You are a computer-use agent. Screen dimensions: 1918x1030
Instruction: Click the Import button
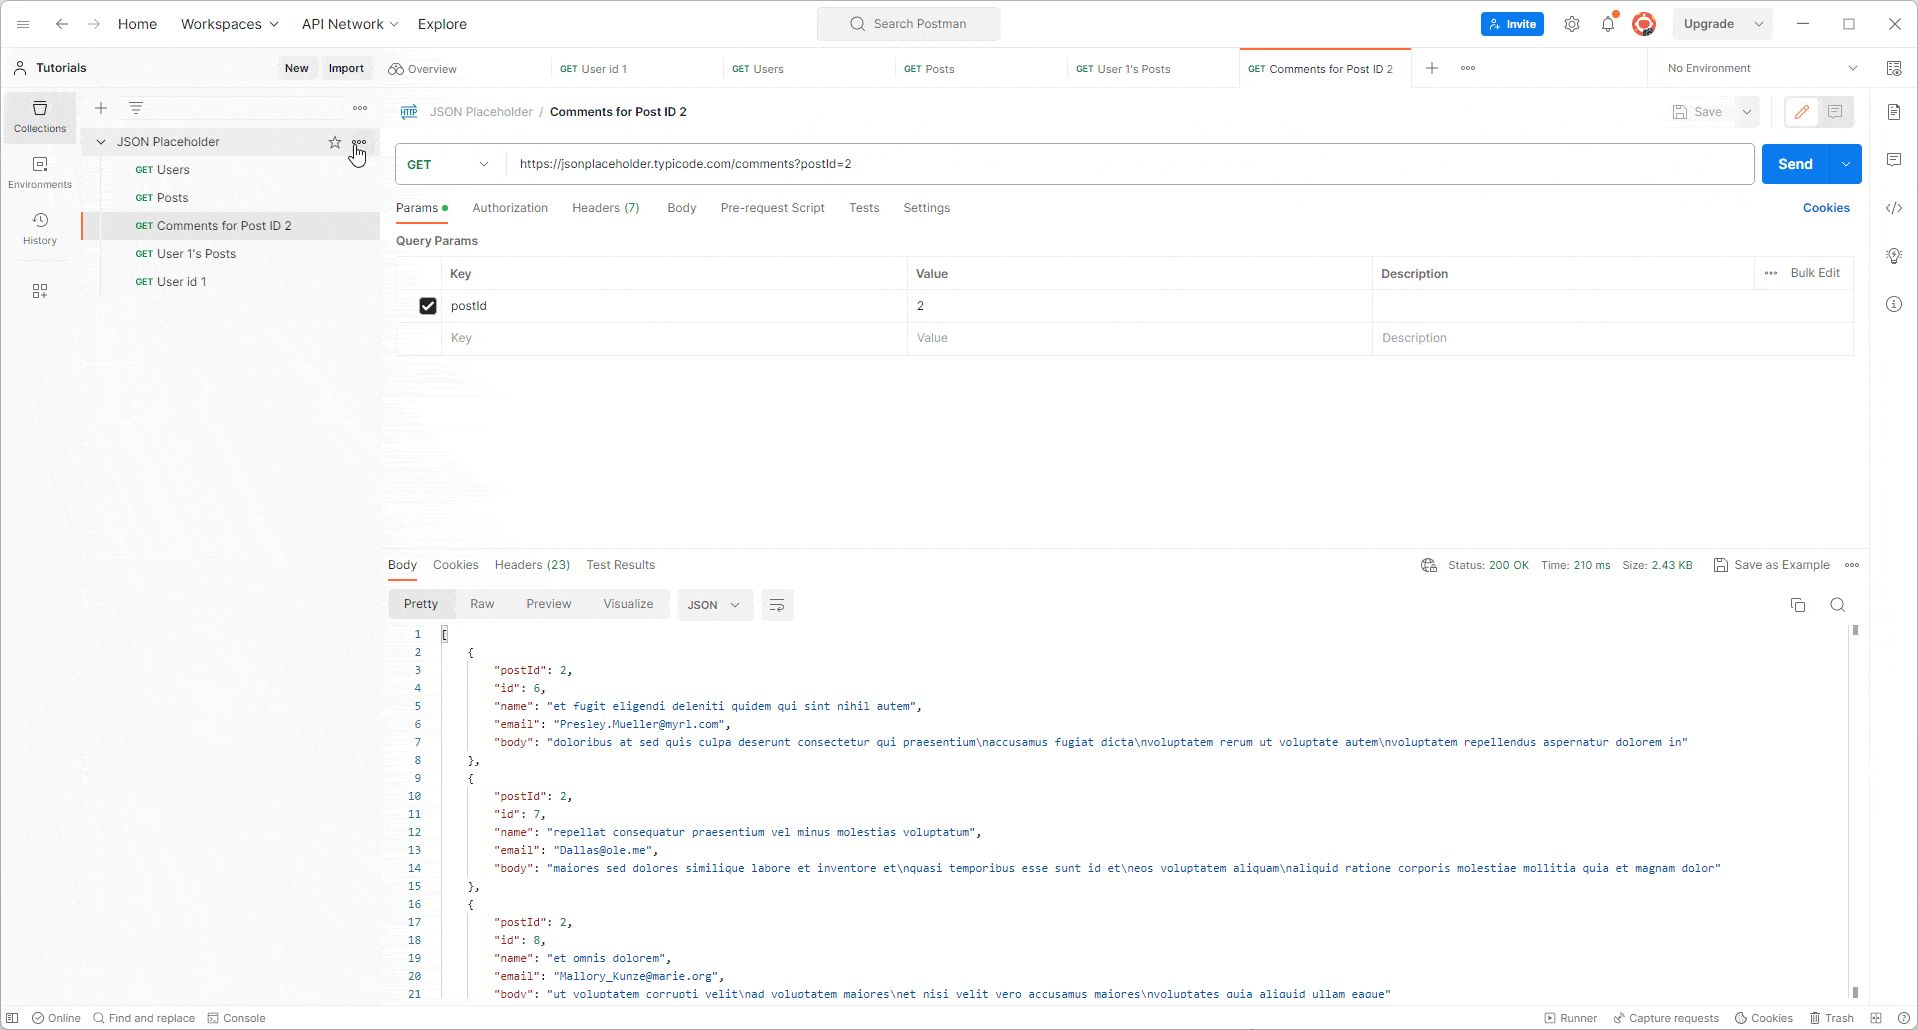point(346,68)
